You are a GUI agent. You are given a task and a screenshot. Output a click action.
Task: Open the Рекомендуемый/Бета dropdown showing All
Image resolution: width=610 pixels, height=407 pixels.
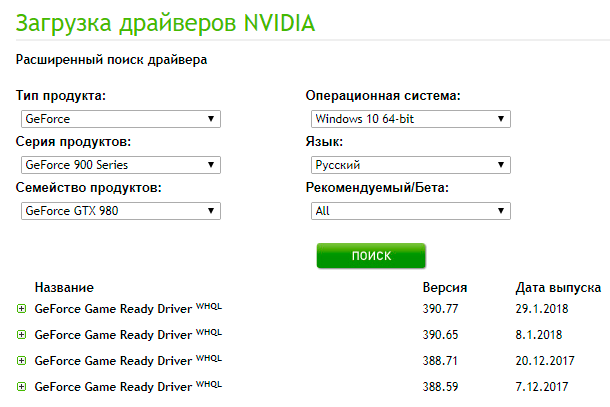(x=411, y=211)
